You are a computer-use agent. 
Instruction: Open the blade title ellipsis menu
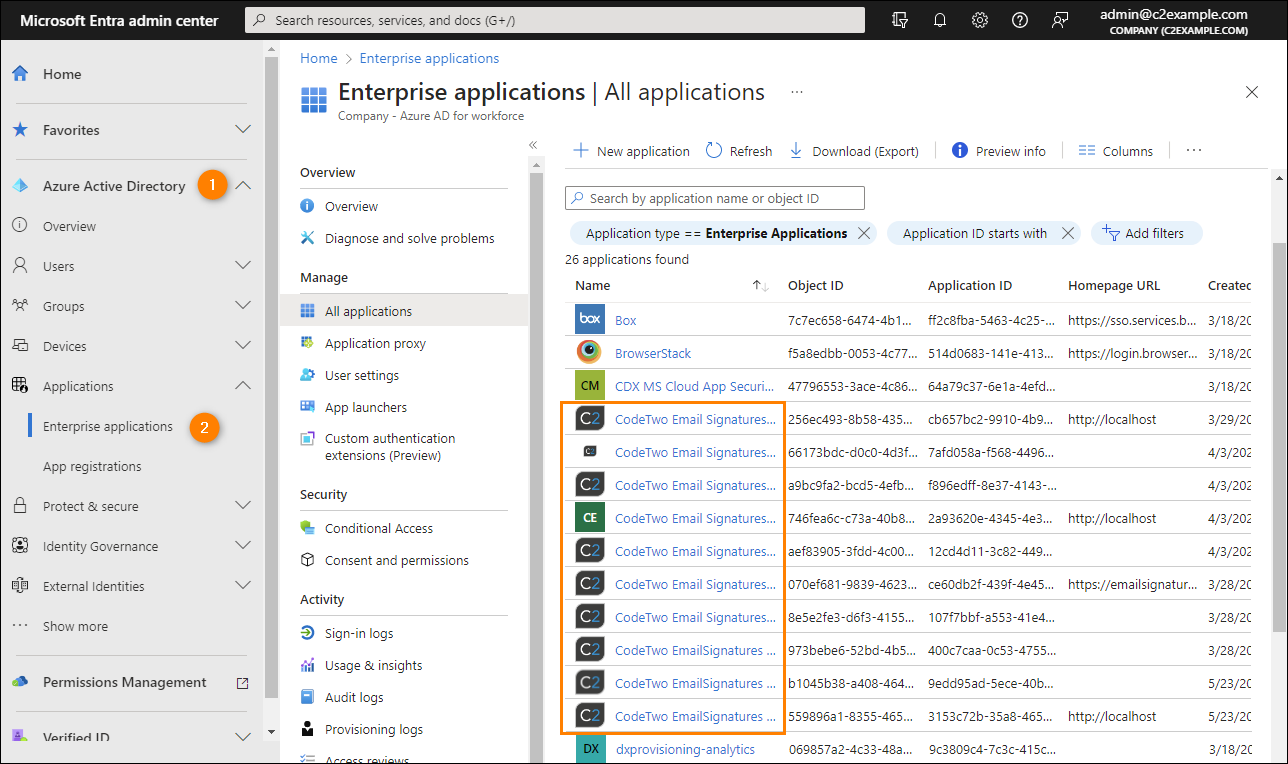click(x=797, y=91)
